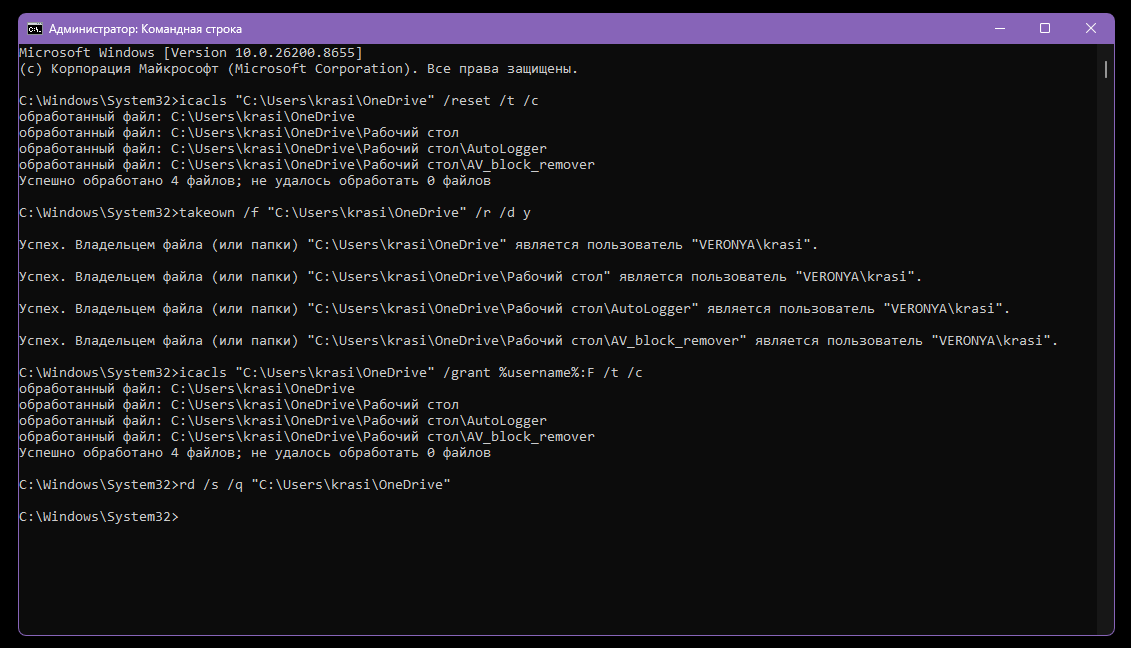Screen dimensions: 1131x648
Task: Click the Успех line mentioning AV_block_remover
Action: coord(538,341)
